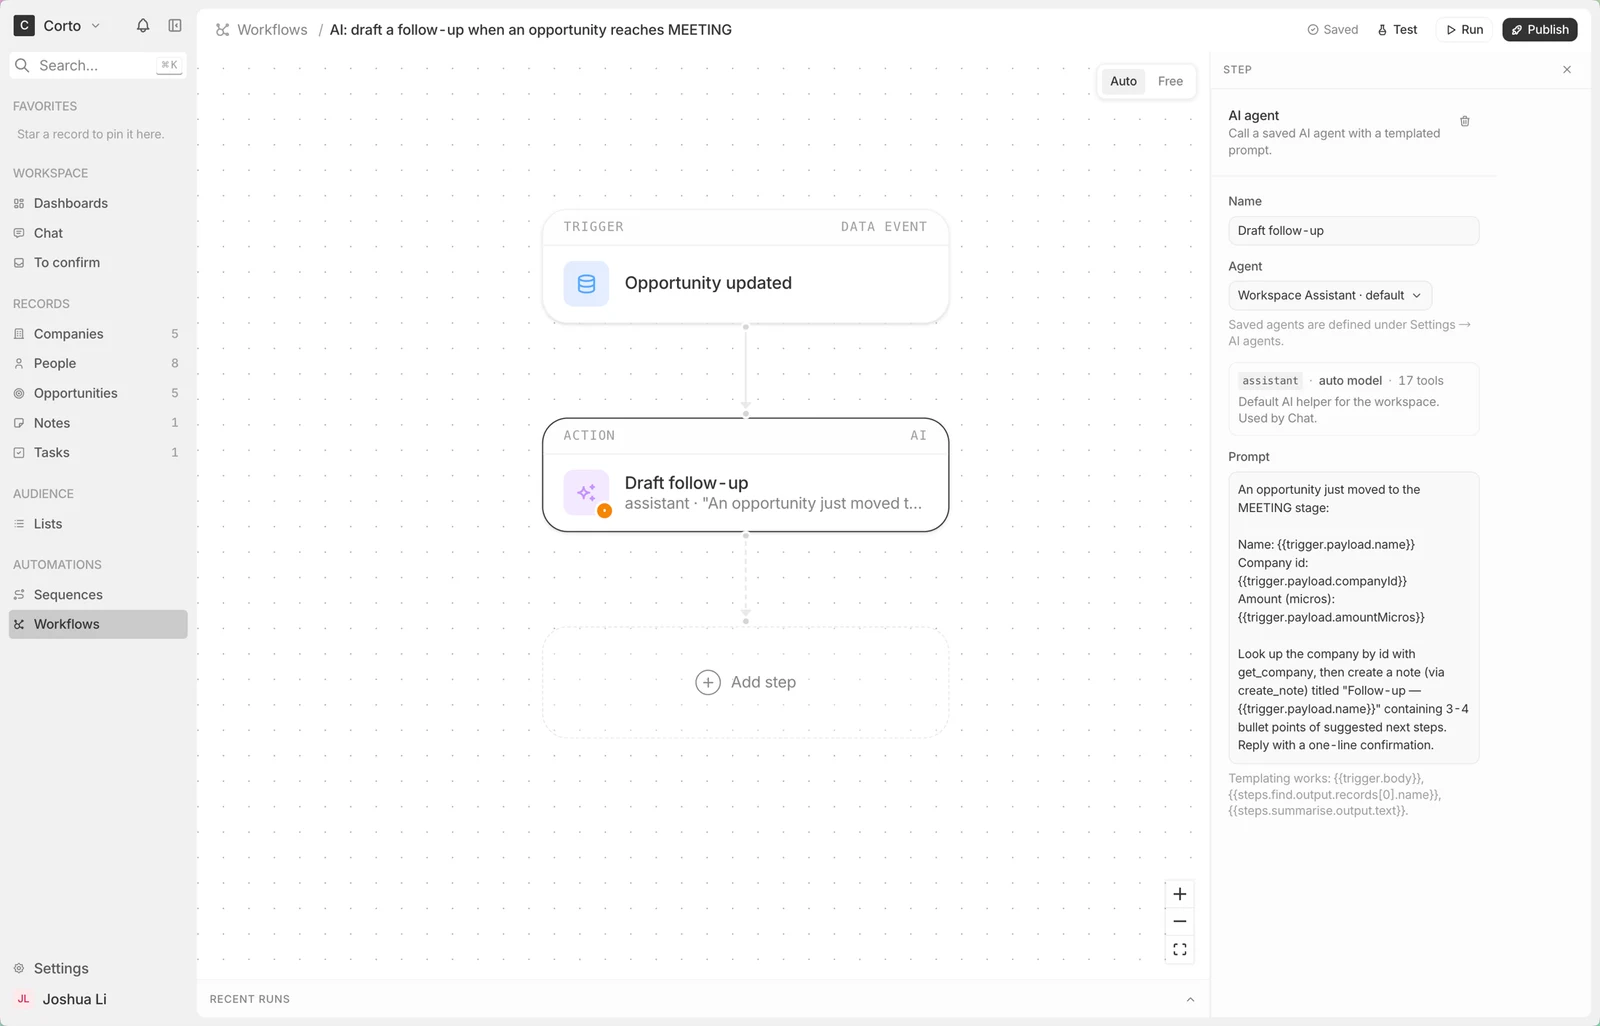The width and height of the screenshot is (1600, 1026).
Task: Open Companies records
Action: click(98, 334)
